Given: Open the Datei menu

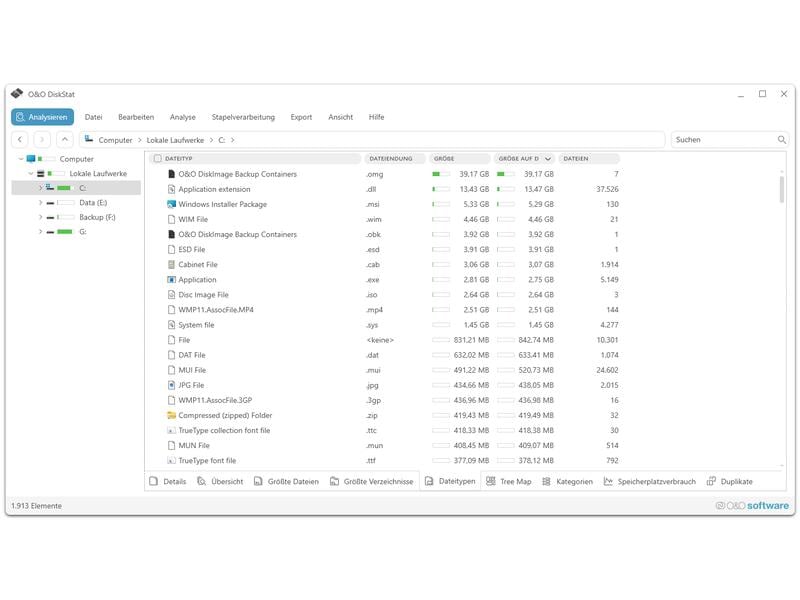Looking at the screenshot, I should tap(93, 117).
